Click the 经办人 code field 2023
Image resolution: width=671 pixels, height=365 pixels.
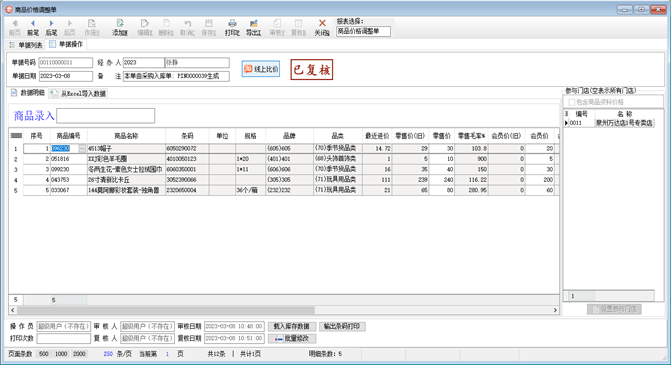(x=143, y=62)
